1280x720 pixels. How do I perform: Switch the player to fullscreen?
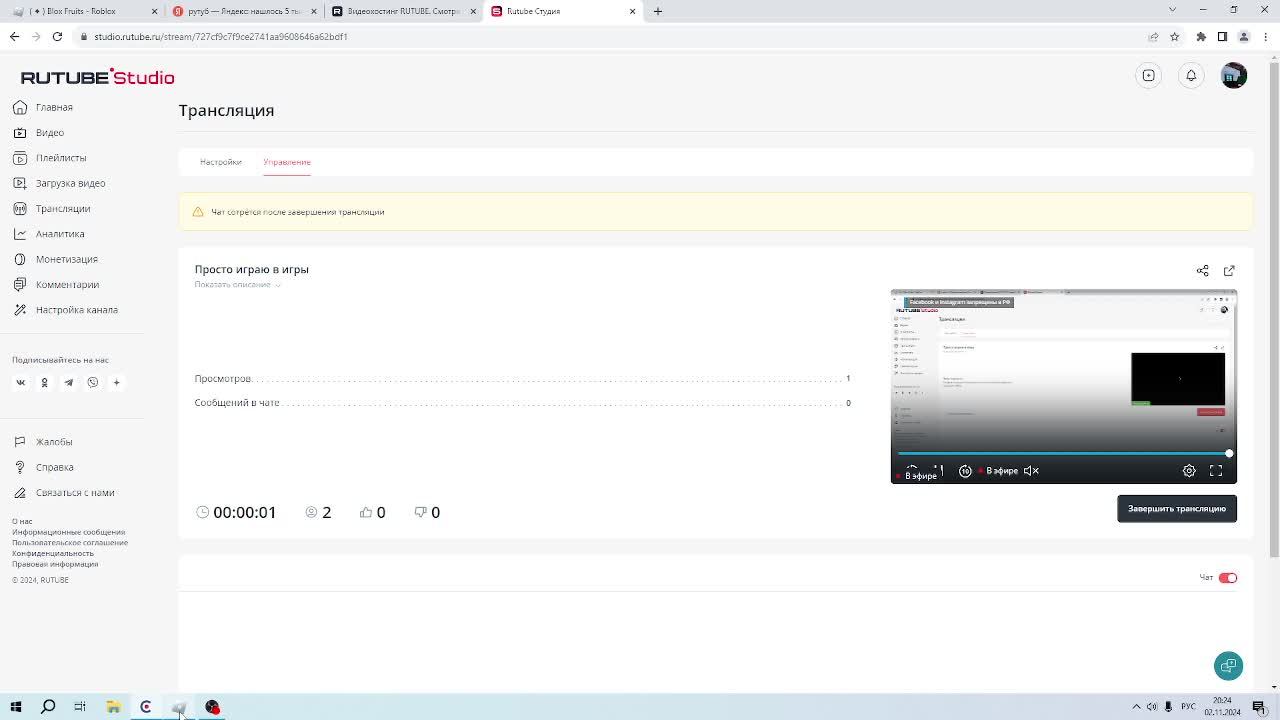[x=1216, y=470]
